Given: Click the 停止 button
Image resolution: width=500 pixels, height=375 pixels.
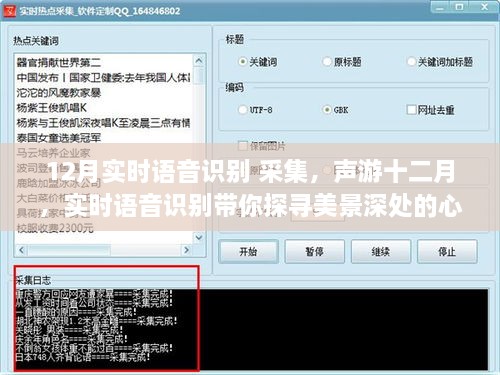Looking at the screenshot, I should click(447, 251).
